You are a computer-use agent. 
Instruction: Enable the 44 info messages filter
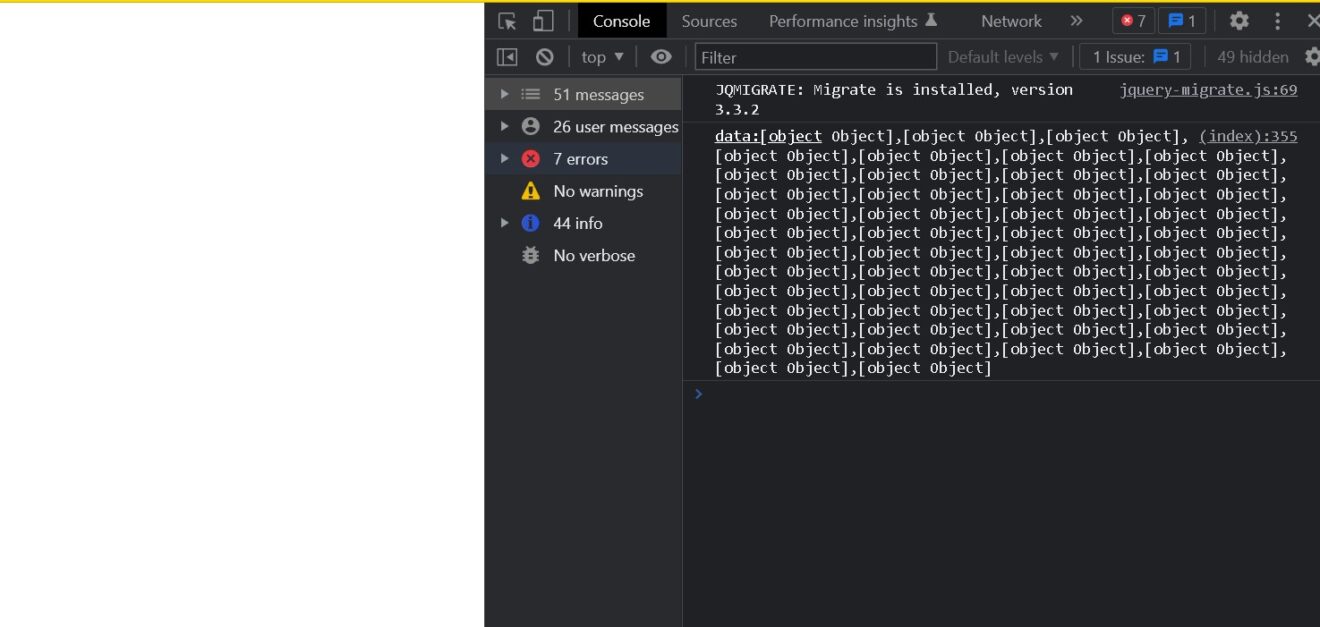577,223
